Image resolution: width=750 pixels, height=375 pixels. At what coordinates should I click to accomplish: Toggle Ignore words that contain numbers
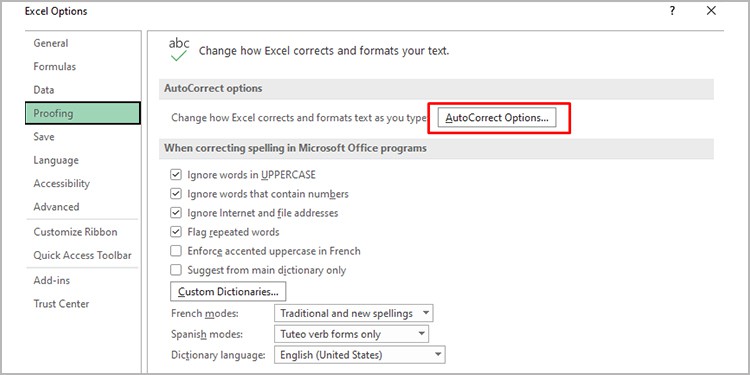point(176,194)
